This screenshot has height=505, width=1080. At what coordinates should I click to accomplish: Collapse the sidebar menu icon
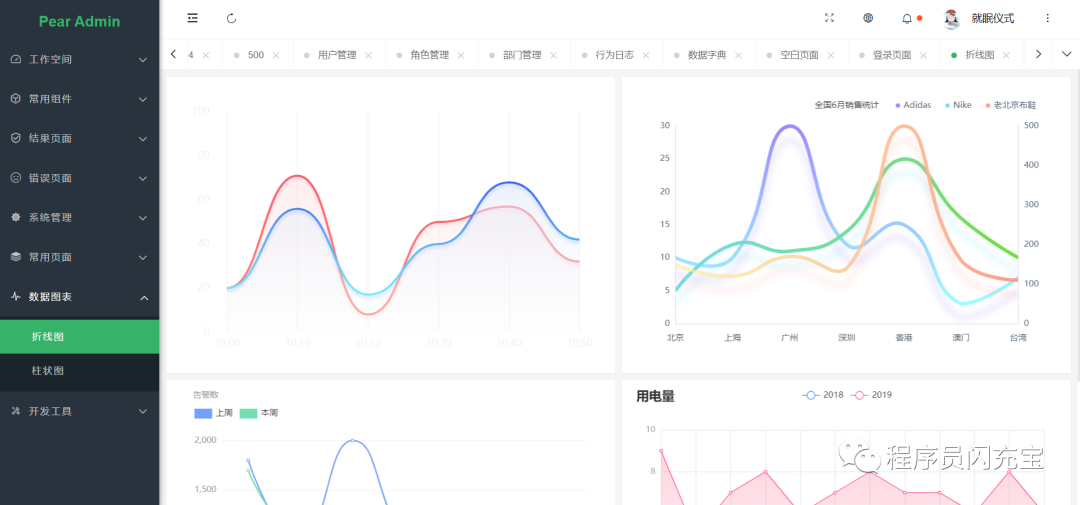(193, 19)
